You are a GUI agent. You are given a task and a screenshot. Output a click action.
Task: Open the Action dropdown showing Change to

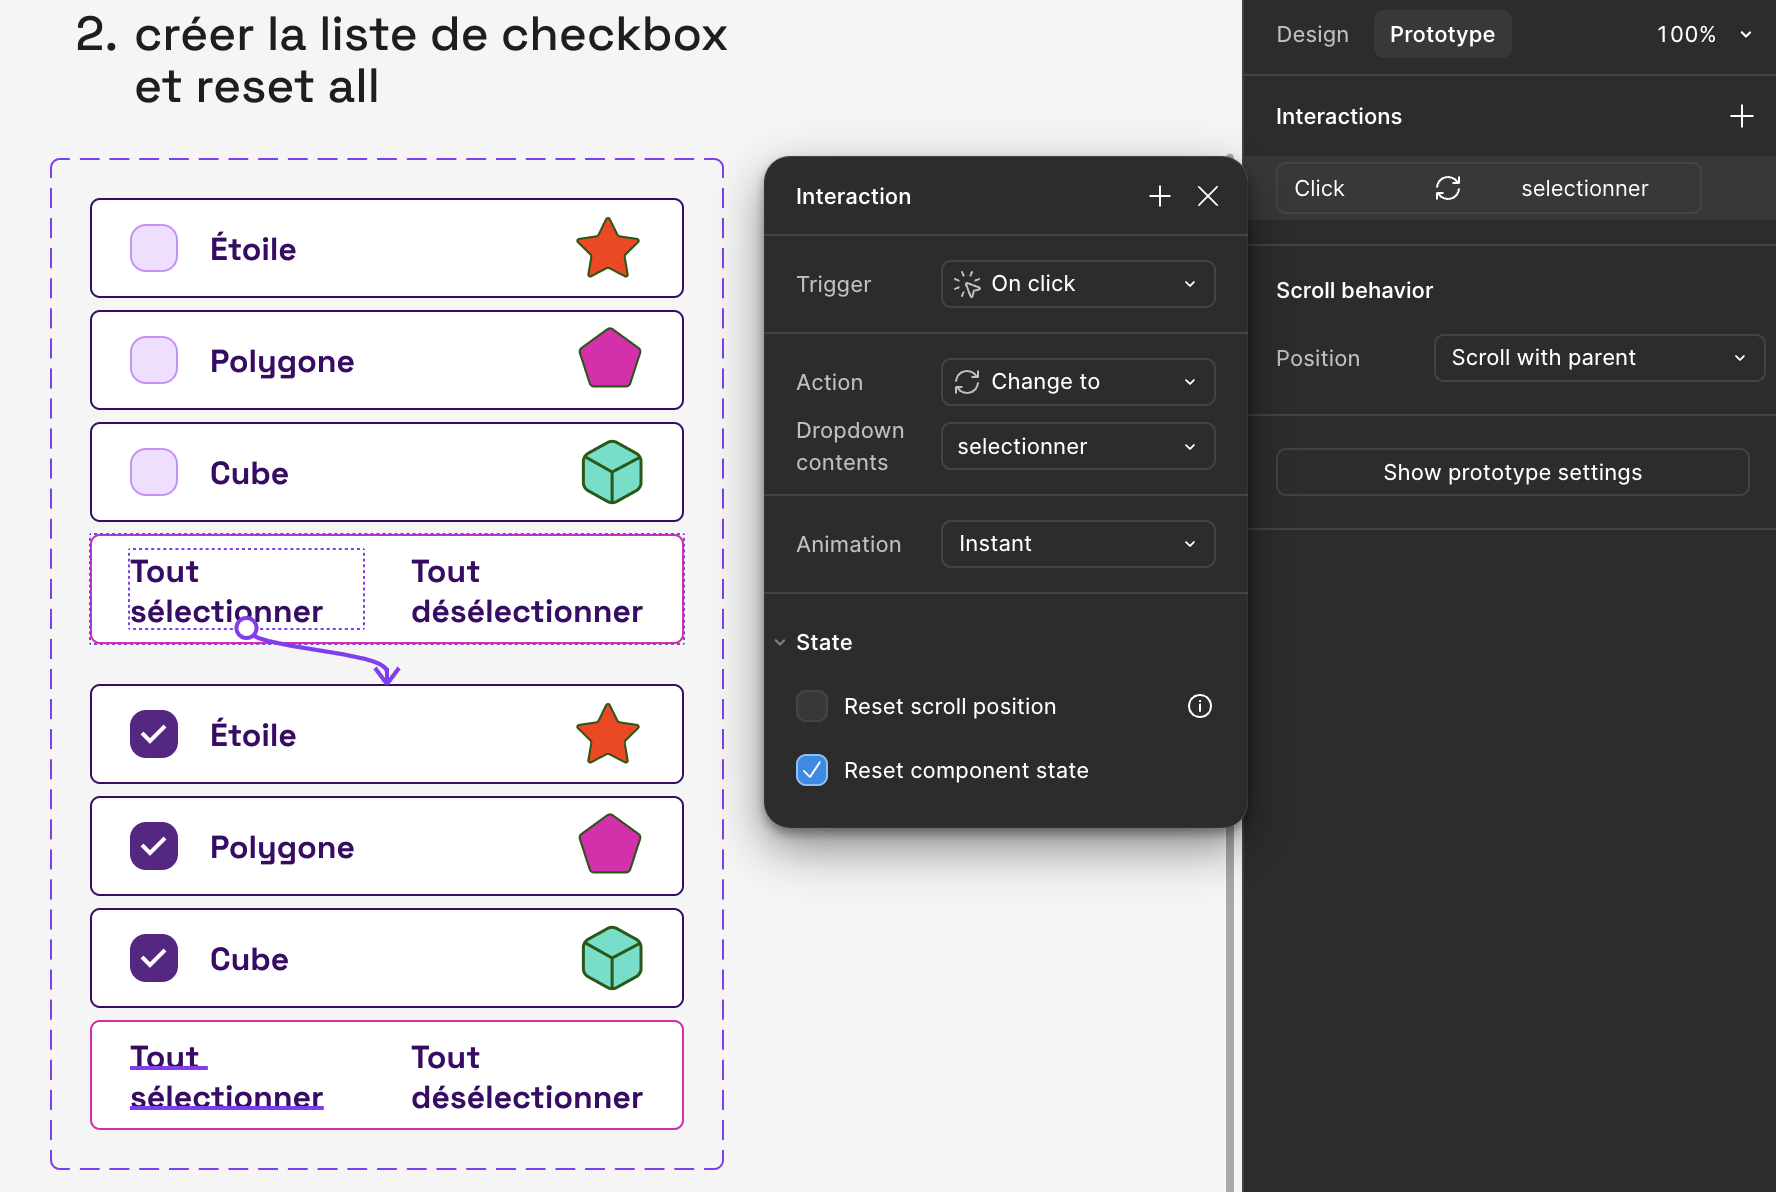(x=1077, y=382)
